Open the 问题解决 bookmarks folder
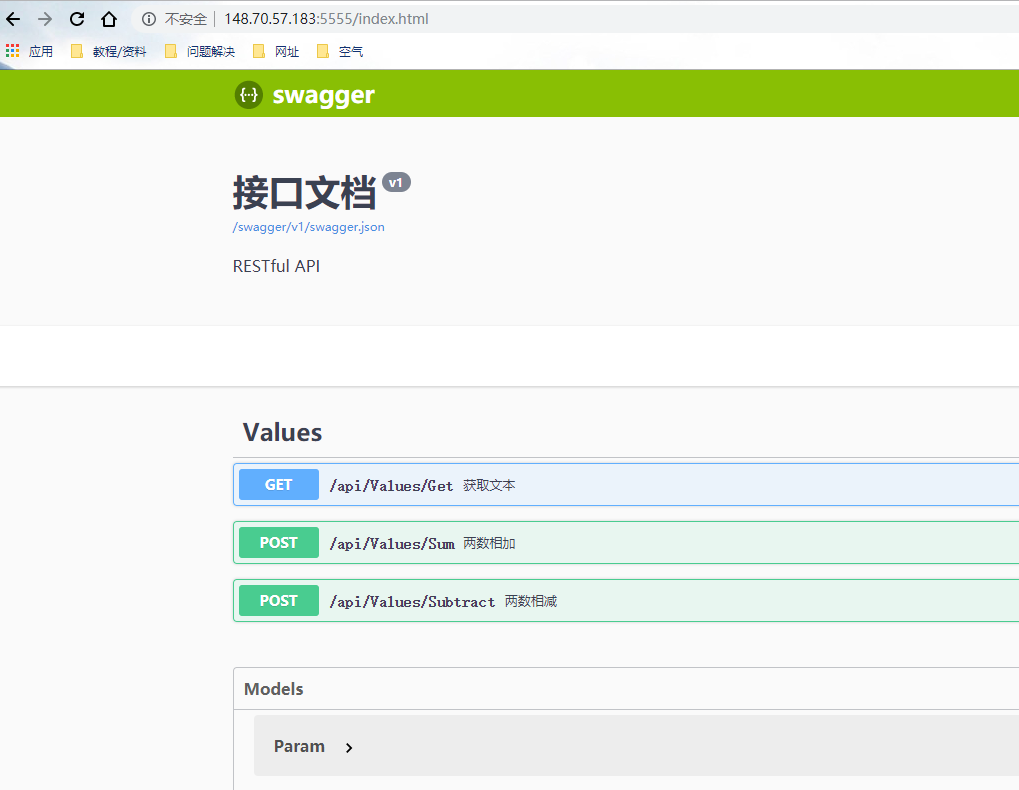Viewport: 1019px width, 790px height. point(210,51)
